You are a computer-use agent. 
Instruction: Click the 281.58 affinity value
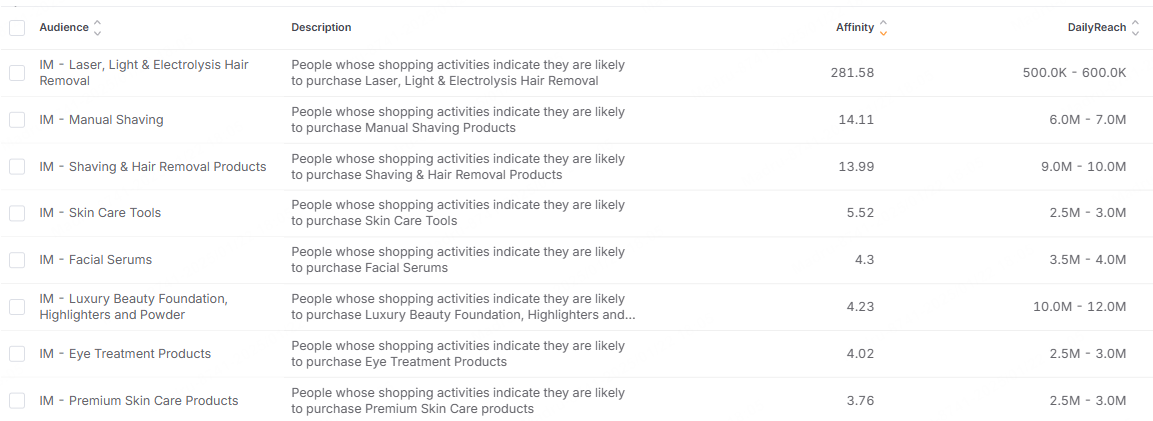pyautogui.click(x=852, y=73)
